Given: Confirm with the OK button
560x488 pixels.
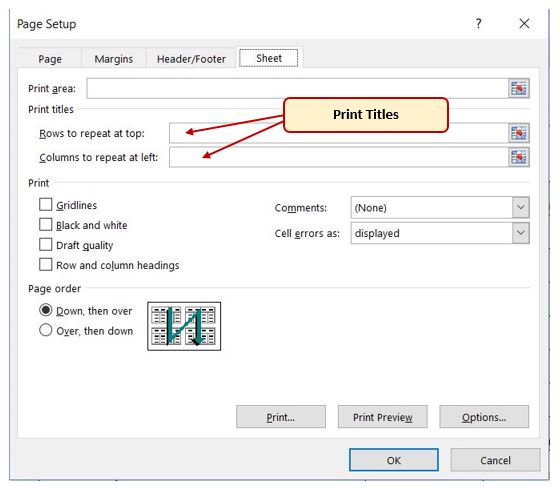Looking at the screenshot, I should point(394,460).
